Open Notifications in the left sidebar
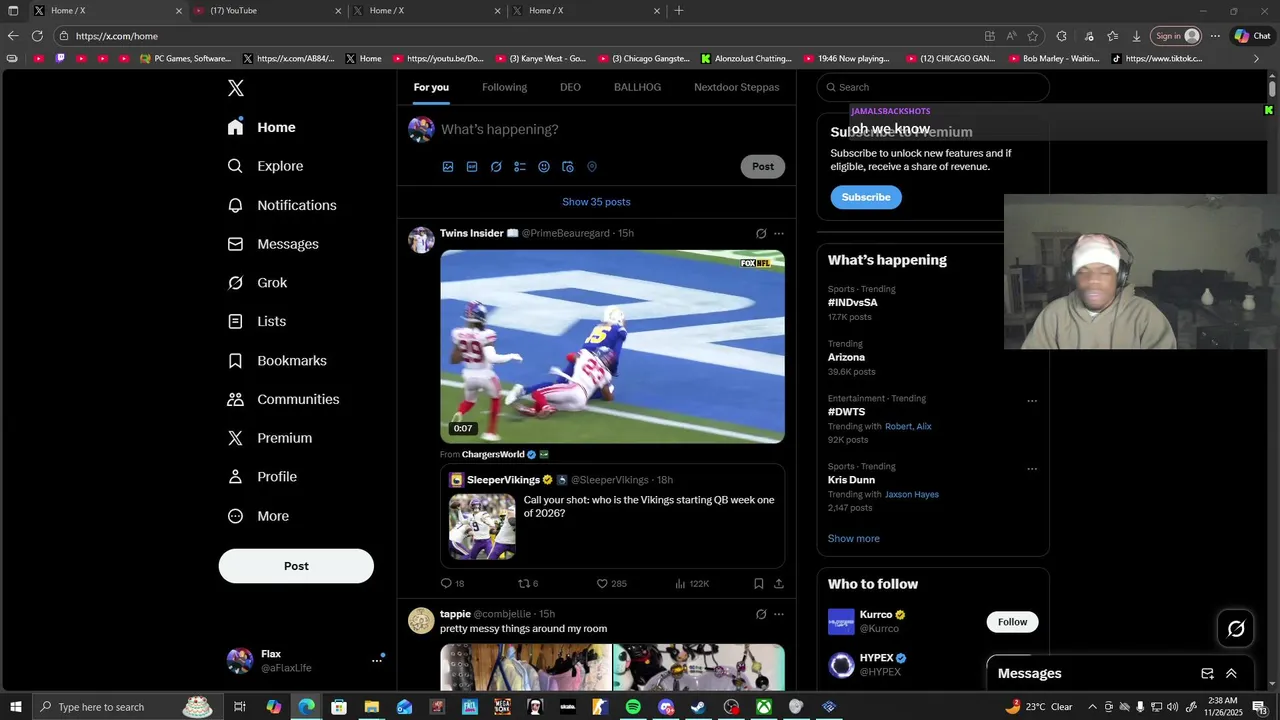 pyautogui.click(x=282, y=205)
